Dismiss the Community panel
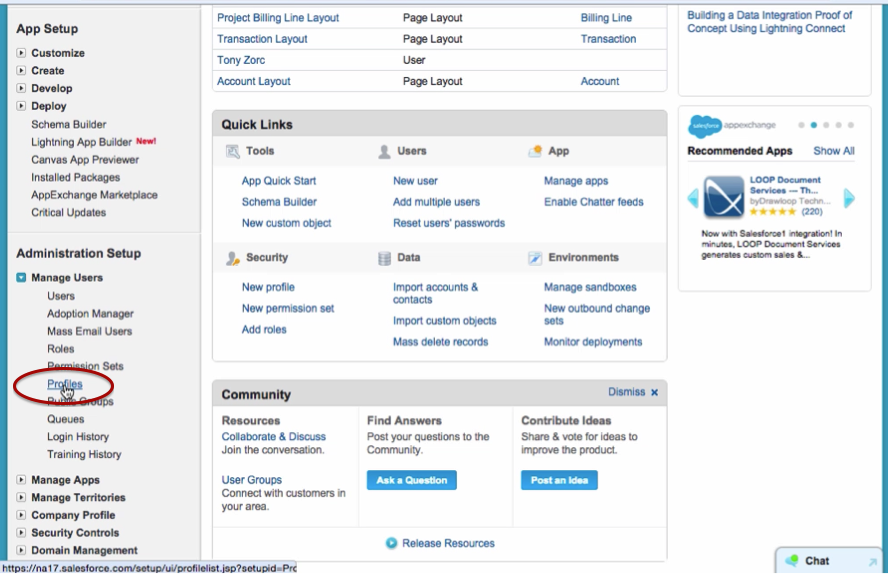 pos(626,392)
